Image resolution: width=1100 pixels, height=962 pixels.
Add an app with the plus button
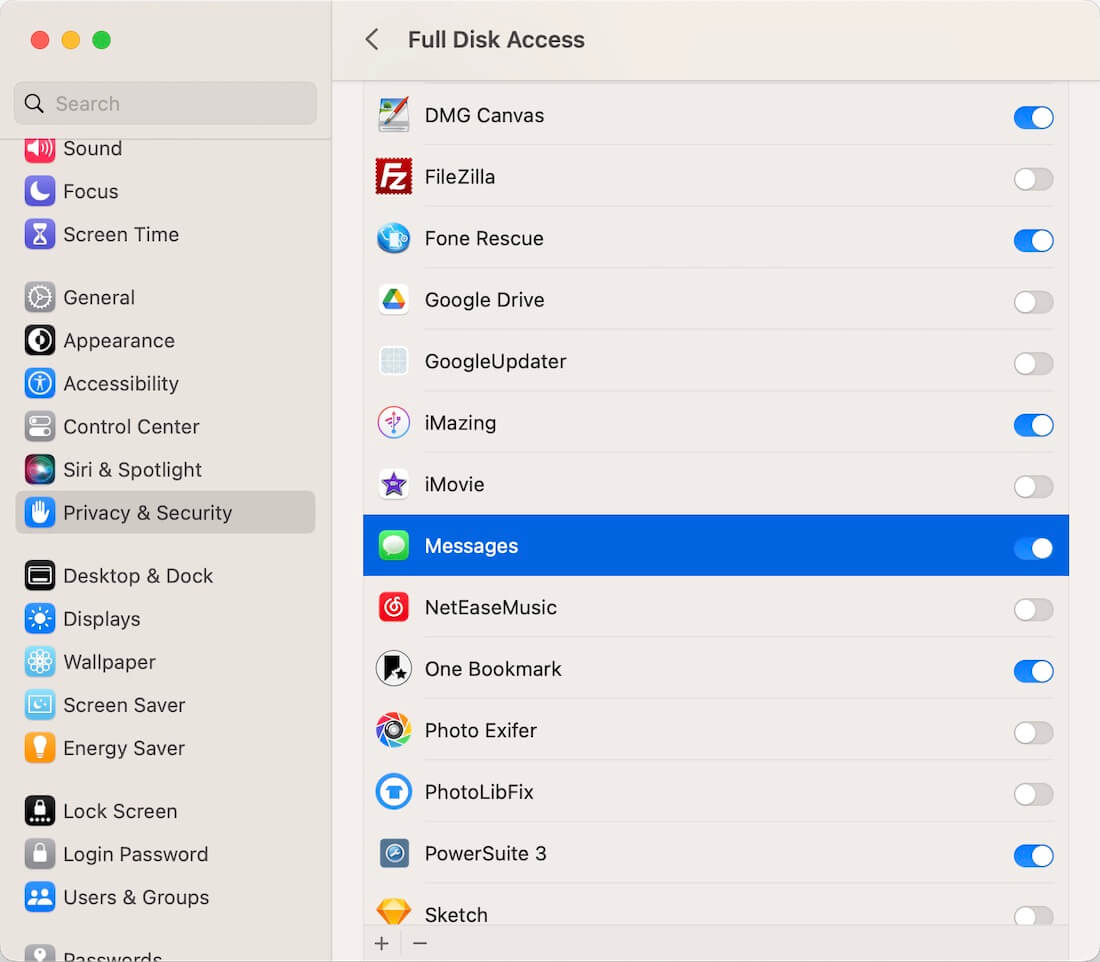click(x=382, y=944)
